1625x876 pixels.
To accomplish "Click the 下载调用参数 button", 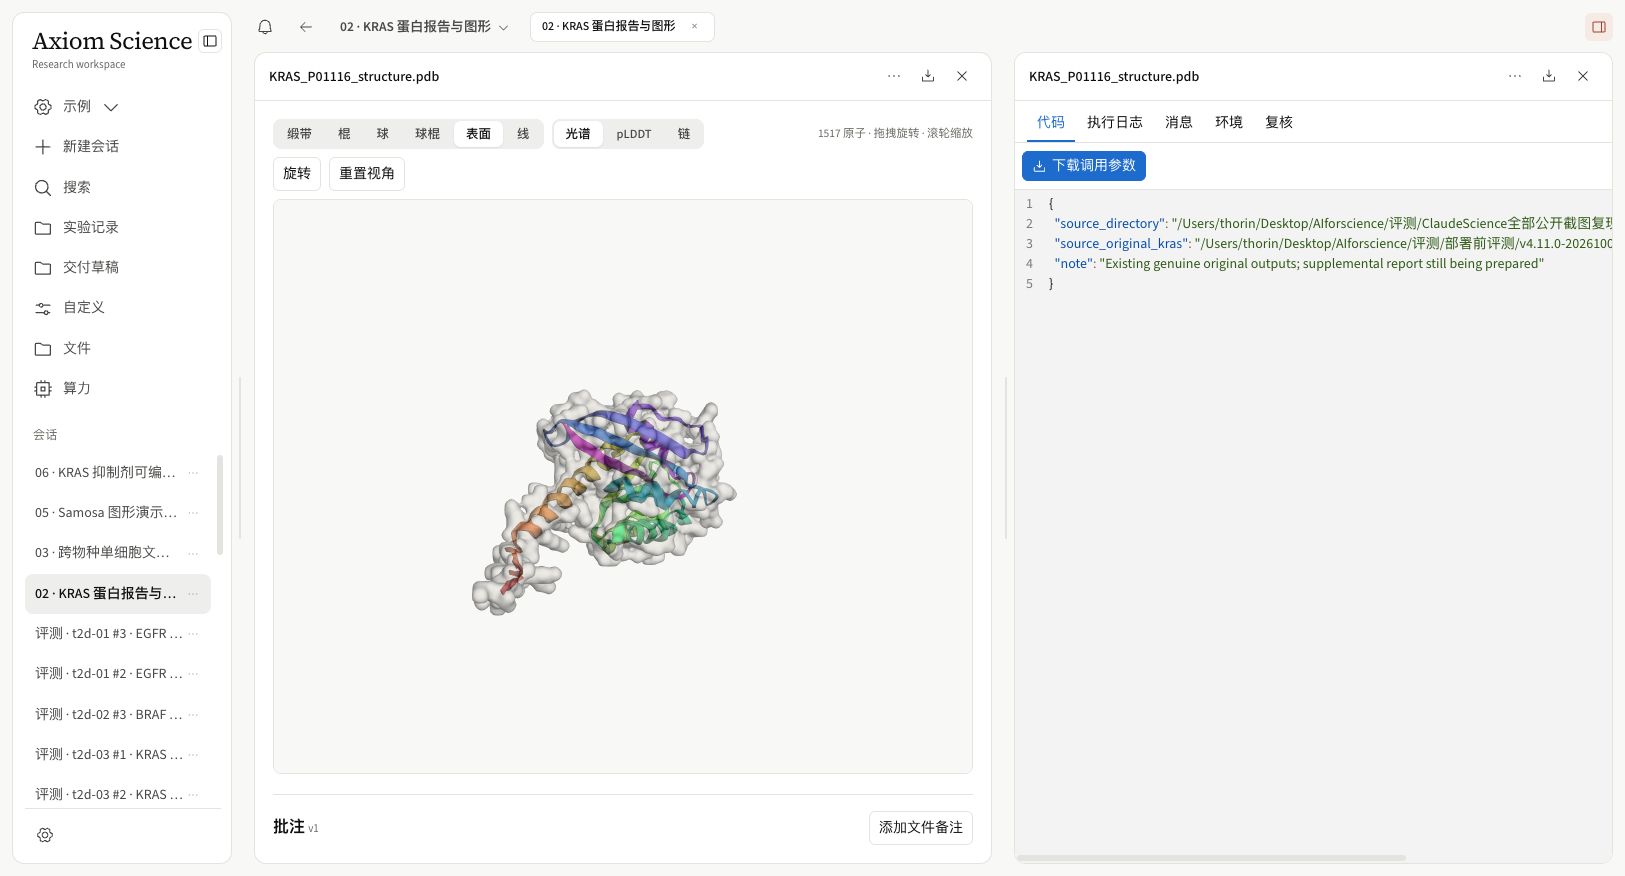I will click(1084, 166).
